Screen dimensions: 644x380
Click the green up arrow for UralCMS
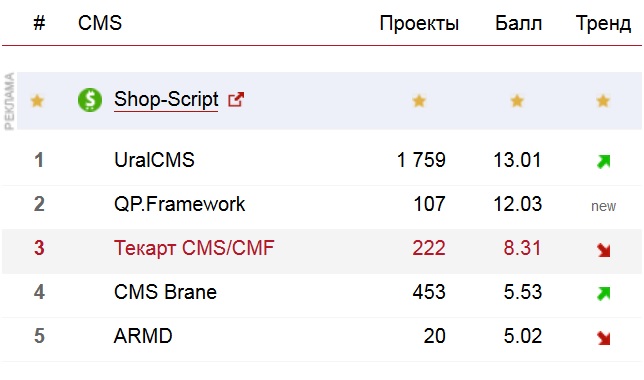[603, 161]
